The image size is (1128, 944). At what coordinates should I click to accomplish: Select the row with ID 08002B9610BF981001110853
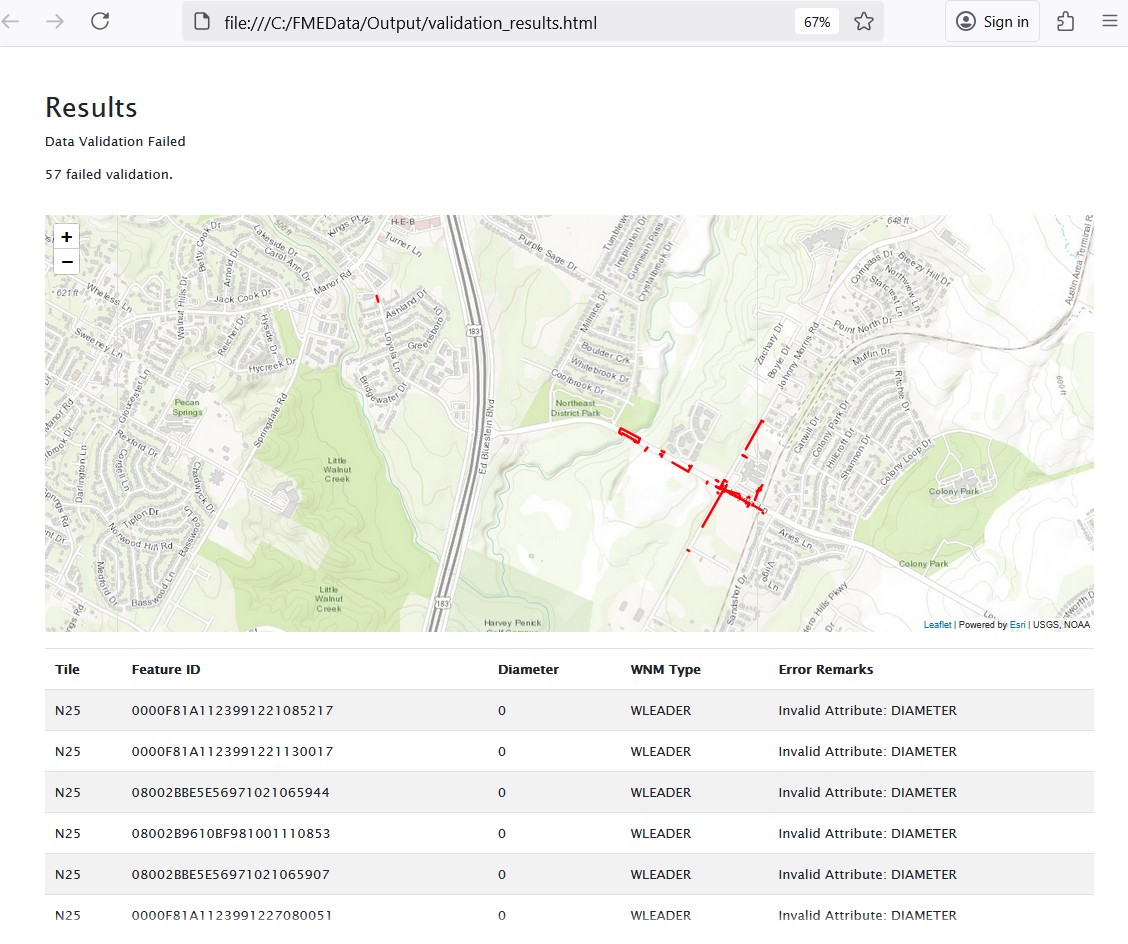tap(231, 833)
